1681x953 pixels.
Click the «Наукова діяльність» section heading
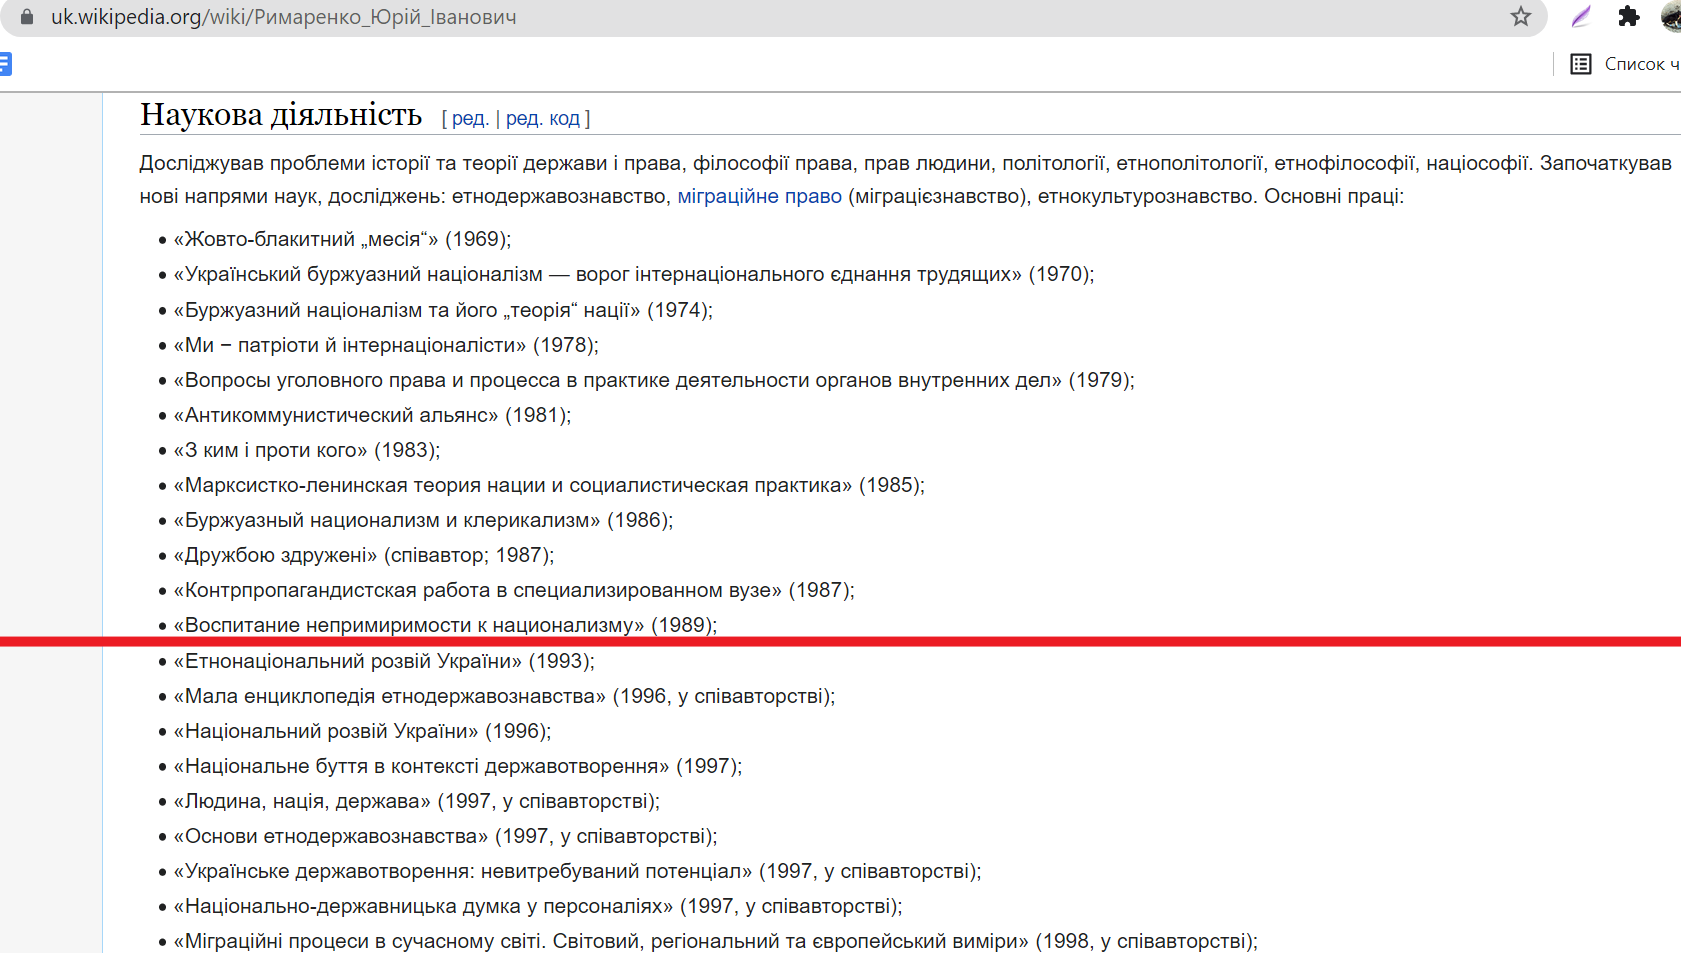tap(281, 115)
